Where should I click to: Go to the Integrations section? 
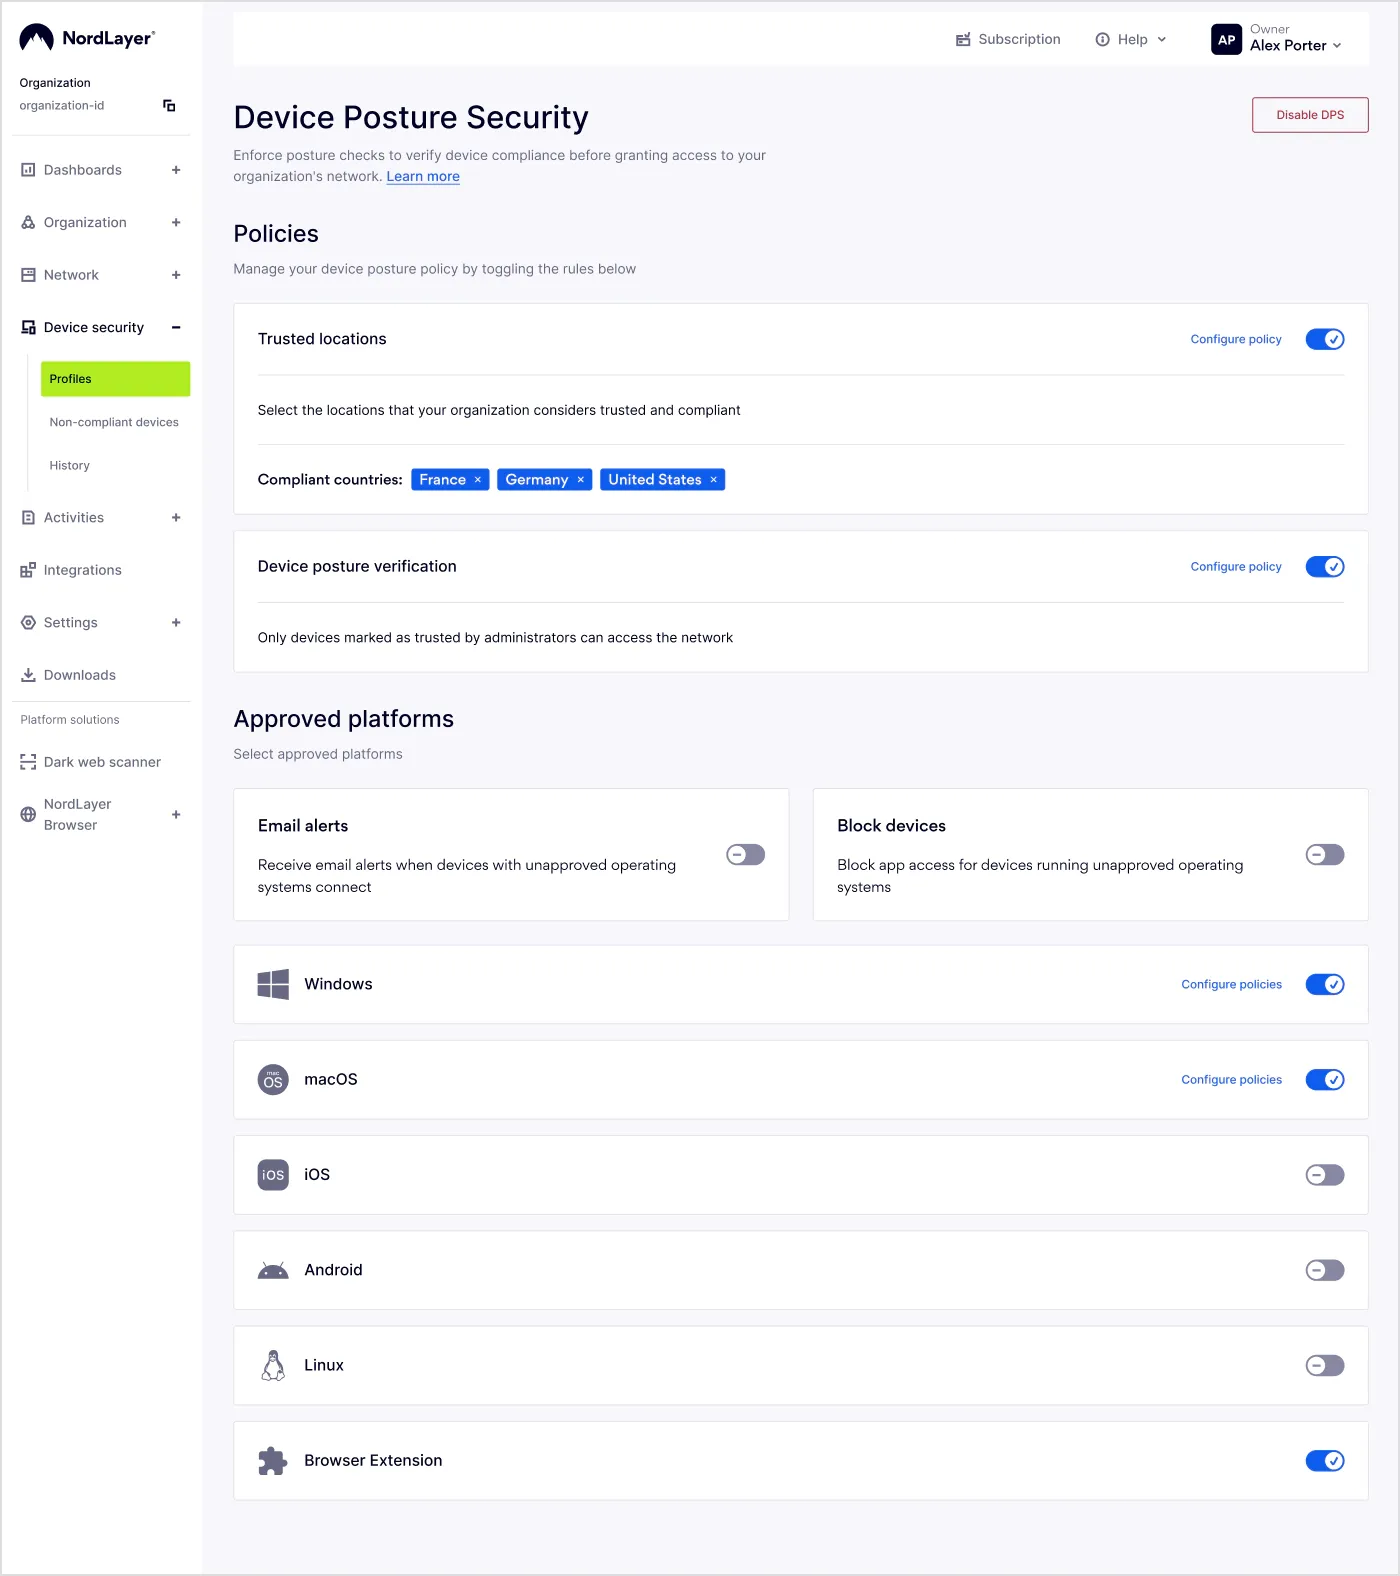(x=82, y=570)
